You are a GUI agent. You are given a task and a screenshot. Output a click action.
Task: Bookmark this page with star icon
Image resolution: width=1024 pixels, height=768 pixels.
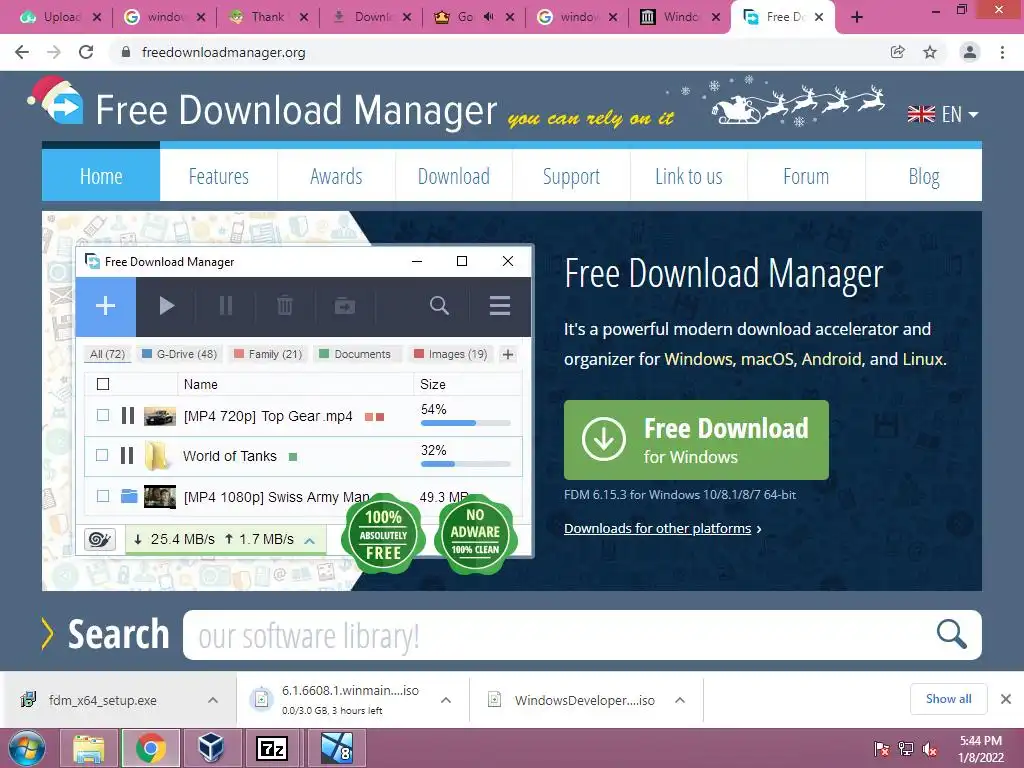tap(930, 52)
